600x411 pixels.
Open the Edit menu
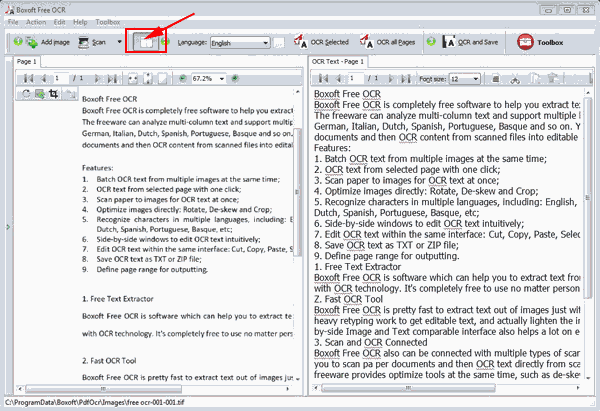point(59,22)
